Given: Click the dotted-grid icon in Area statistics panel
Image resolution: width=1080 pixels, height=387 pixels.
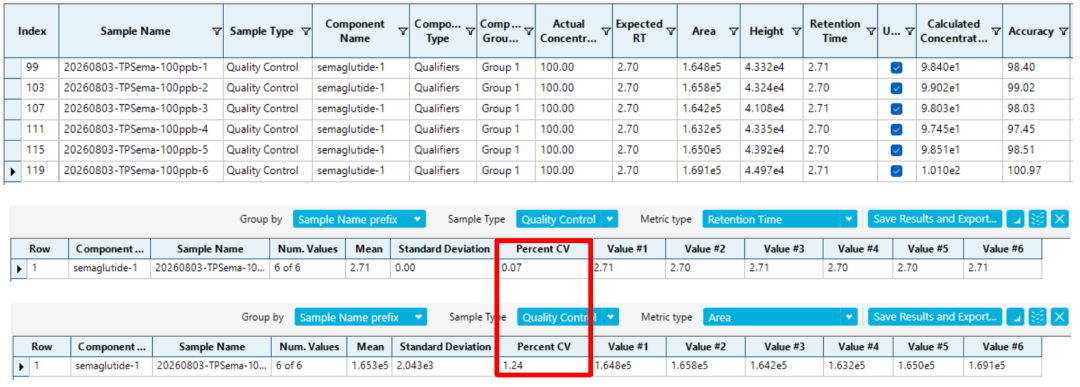Looking at the screenshot, I should tap(1037, 317).
